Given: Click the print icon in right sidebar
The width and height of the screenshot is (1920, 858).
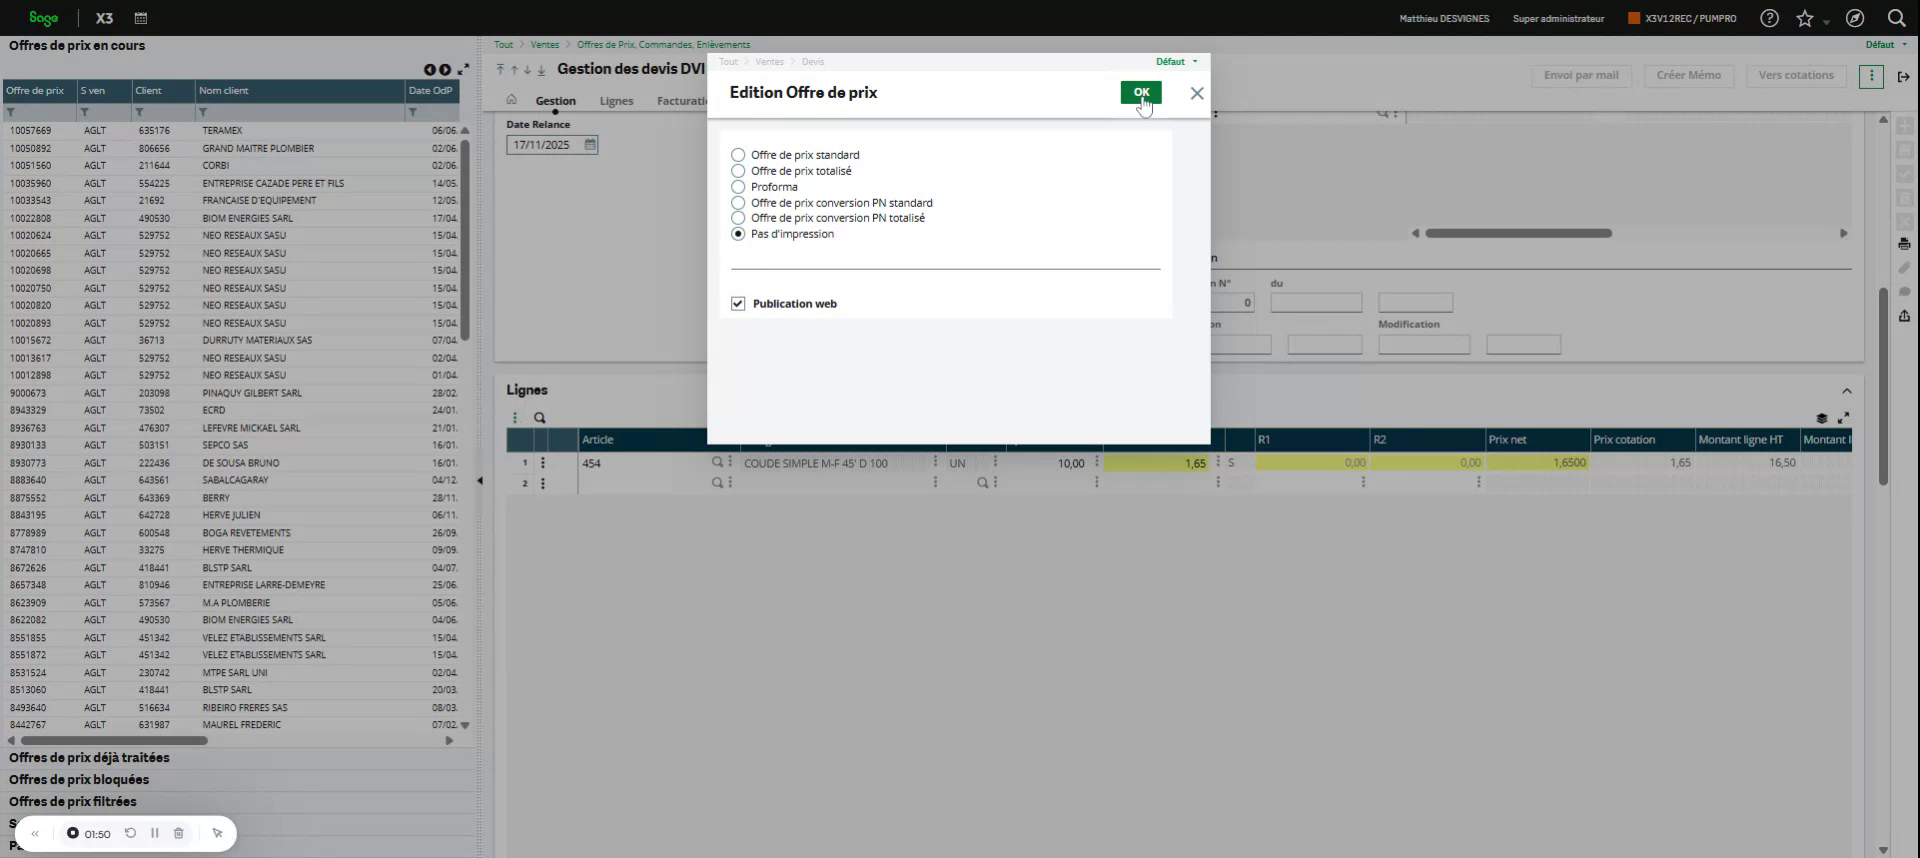Looking at the screenshot, I should [1904, 244].
